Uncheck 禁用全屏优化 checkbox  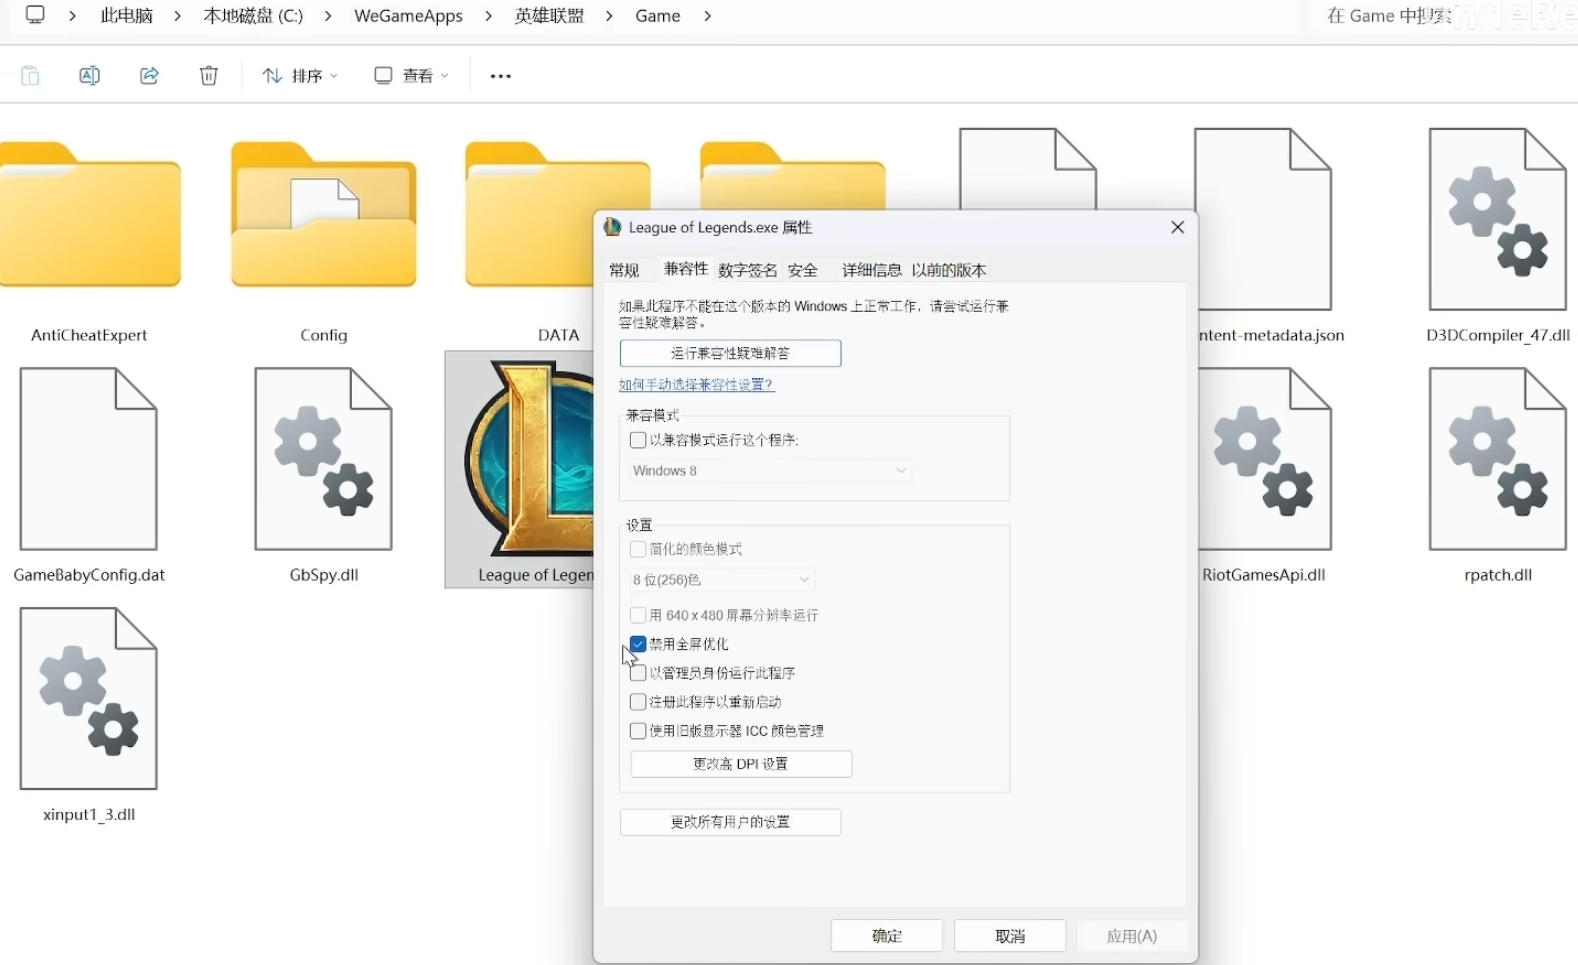(x=638, y=644)
